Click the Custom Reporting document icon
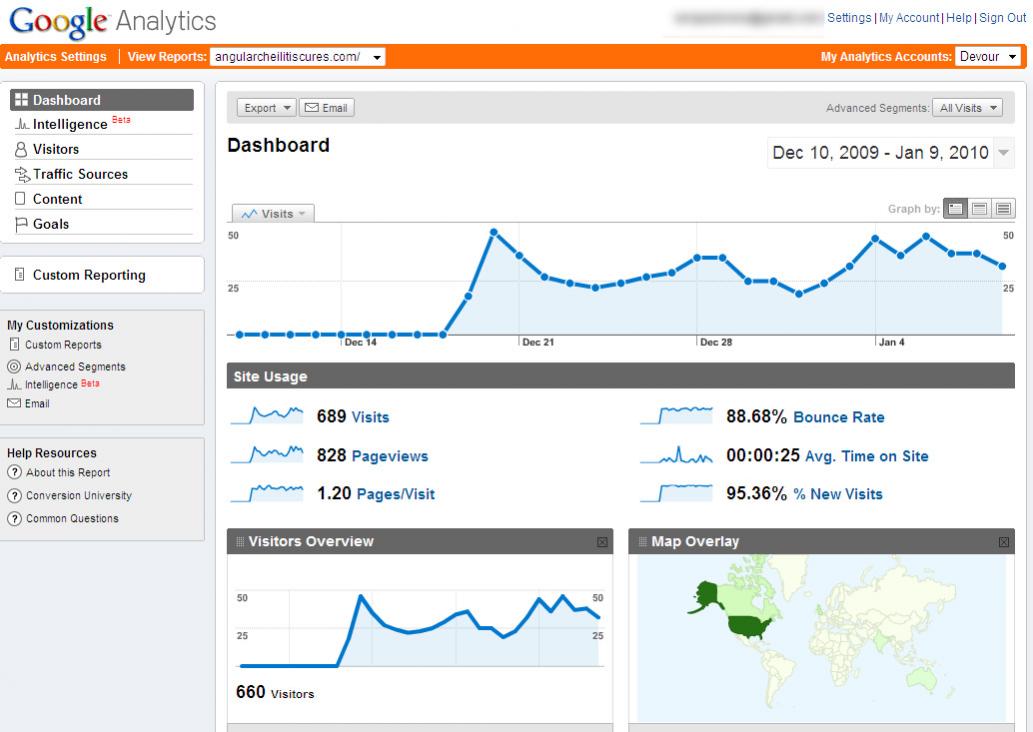 click(20, 274)
